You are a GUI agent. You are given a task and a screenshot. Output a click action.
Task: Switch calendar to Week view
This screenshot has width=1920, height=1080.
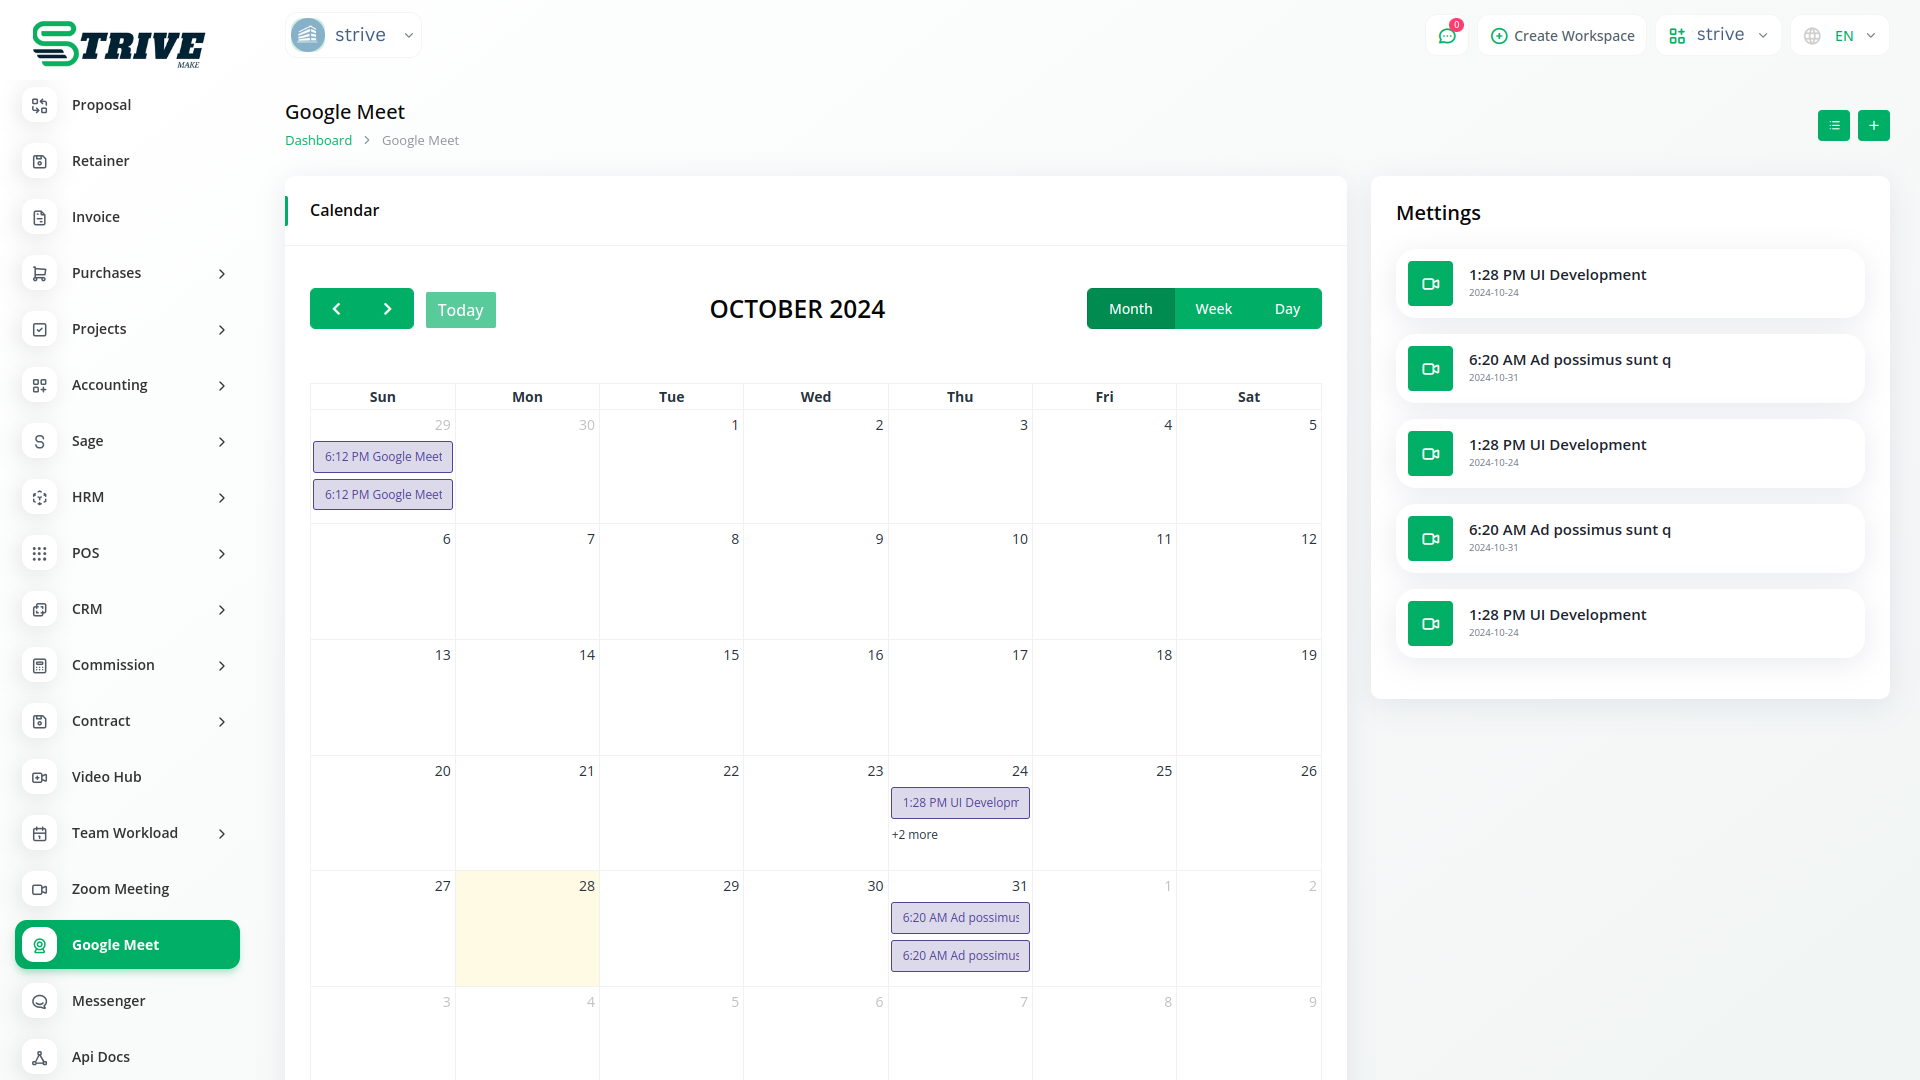(1213, 309)
